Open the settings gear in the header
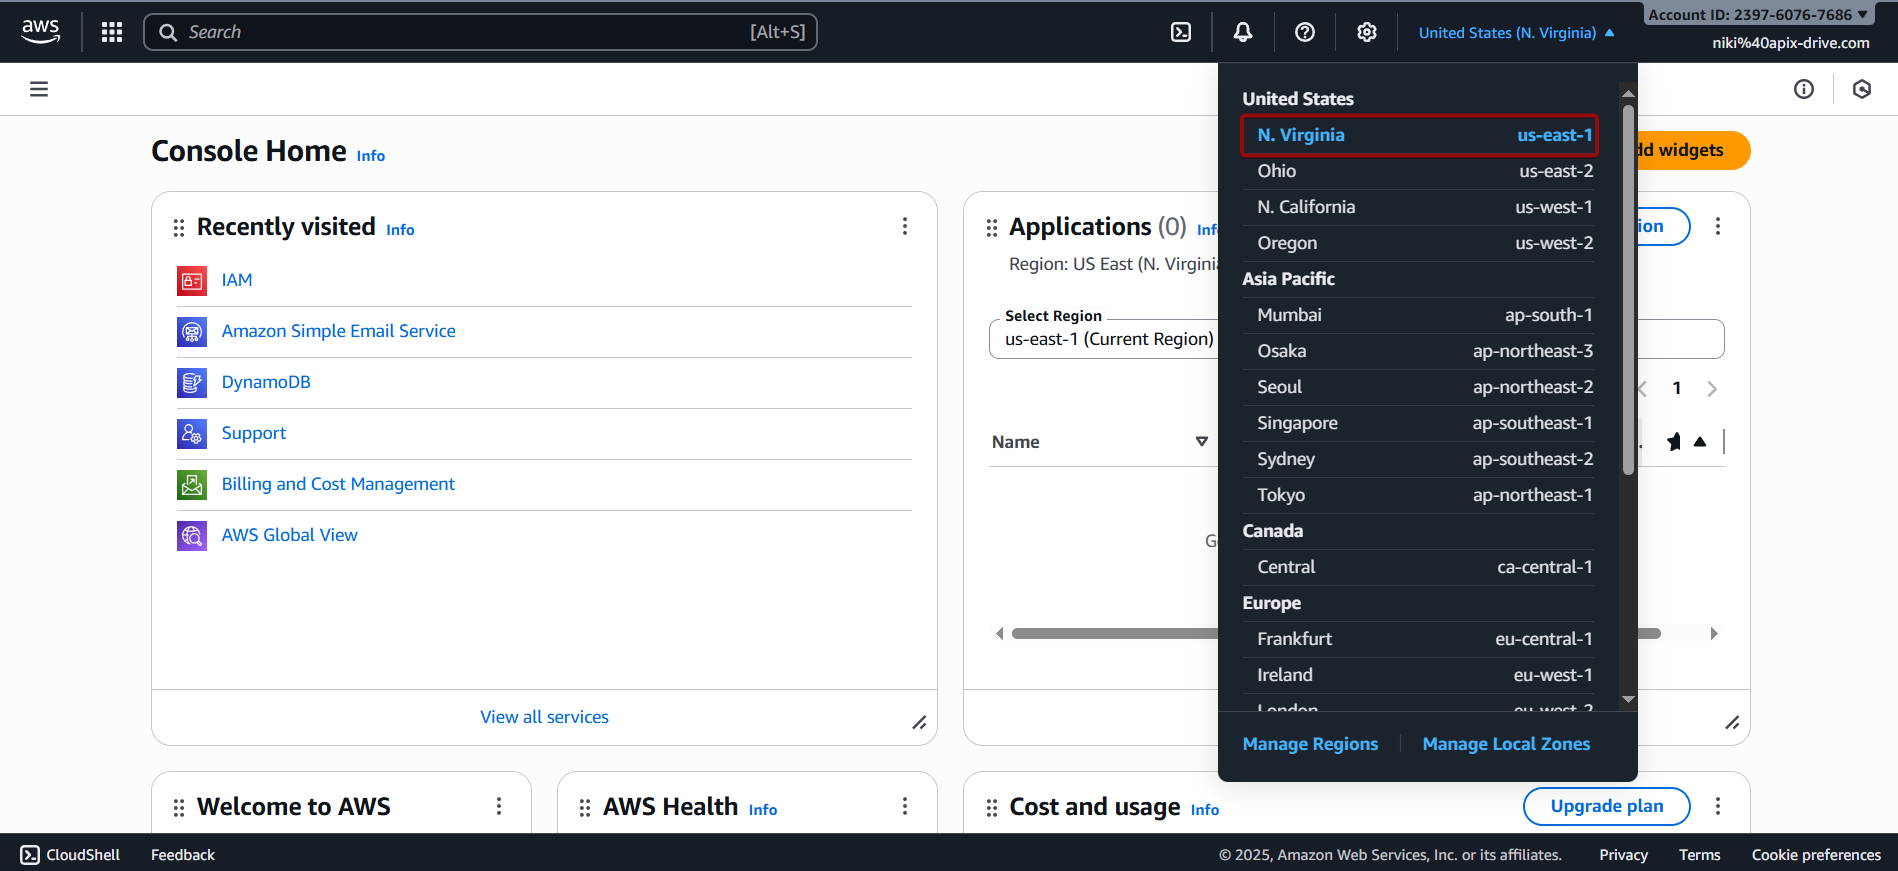 [x=1367, y=32]
